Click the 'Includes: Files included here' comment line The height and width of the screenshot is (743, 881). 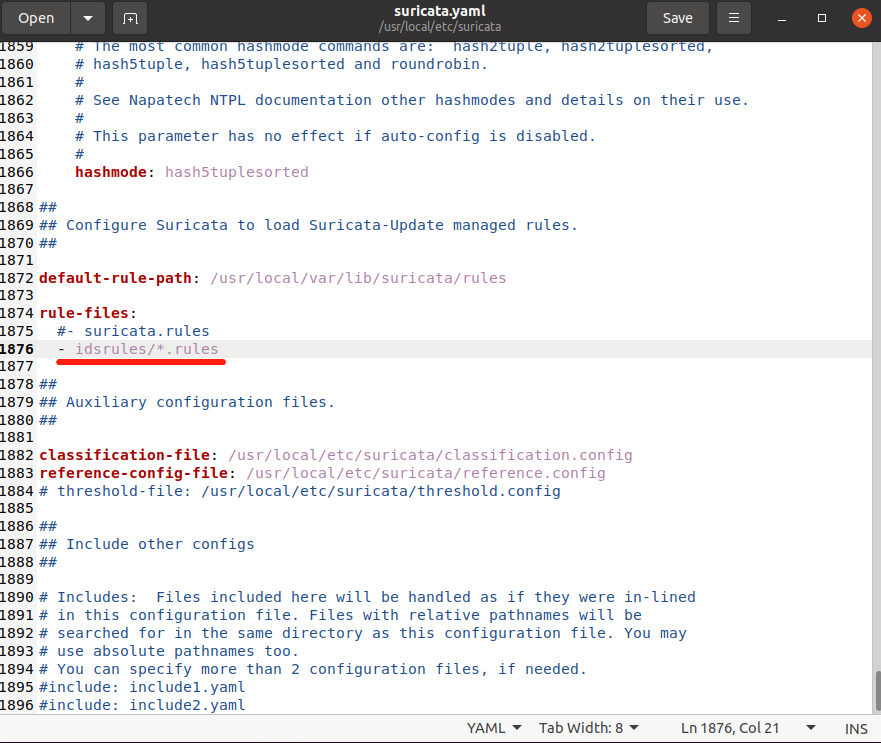[x=367, y=597]
